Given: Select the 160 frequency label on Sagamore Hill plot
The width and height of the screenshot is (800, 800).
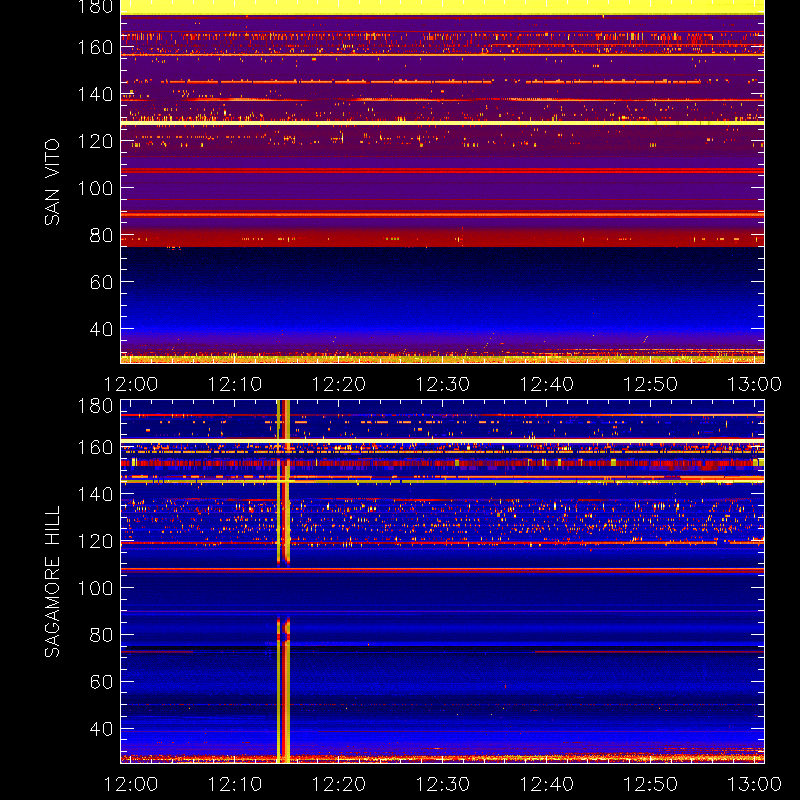Looking at the screenshot, I should (95, 447).
